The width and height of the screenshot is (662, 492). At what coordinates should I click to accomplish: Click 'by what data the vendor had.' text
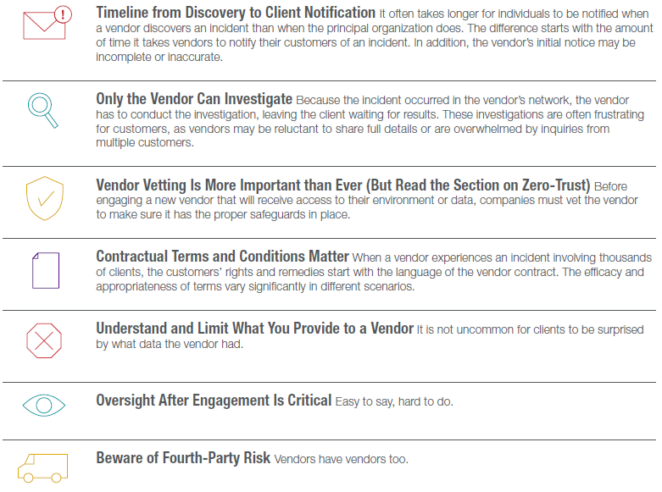pos(170,344)
